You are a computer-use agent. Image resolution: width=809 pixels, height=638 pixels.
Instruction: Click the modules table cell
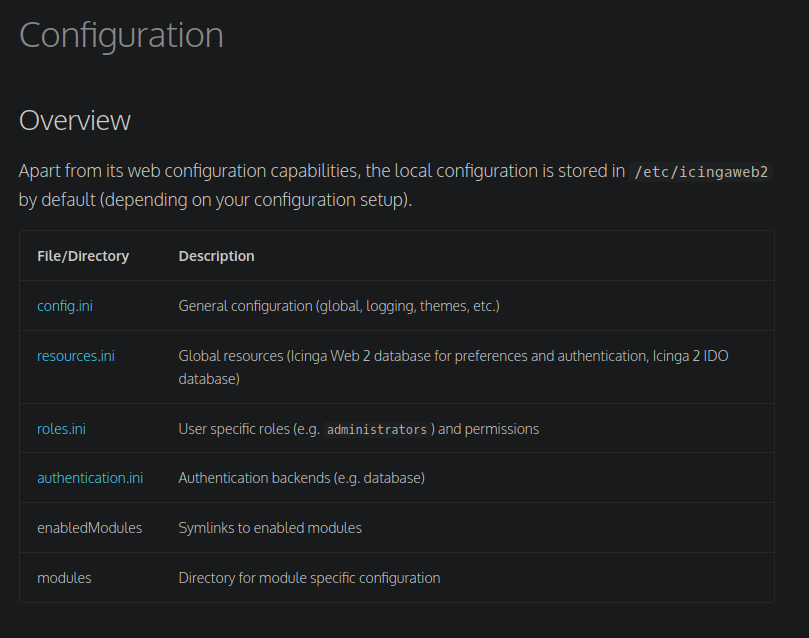(64, 578)
